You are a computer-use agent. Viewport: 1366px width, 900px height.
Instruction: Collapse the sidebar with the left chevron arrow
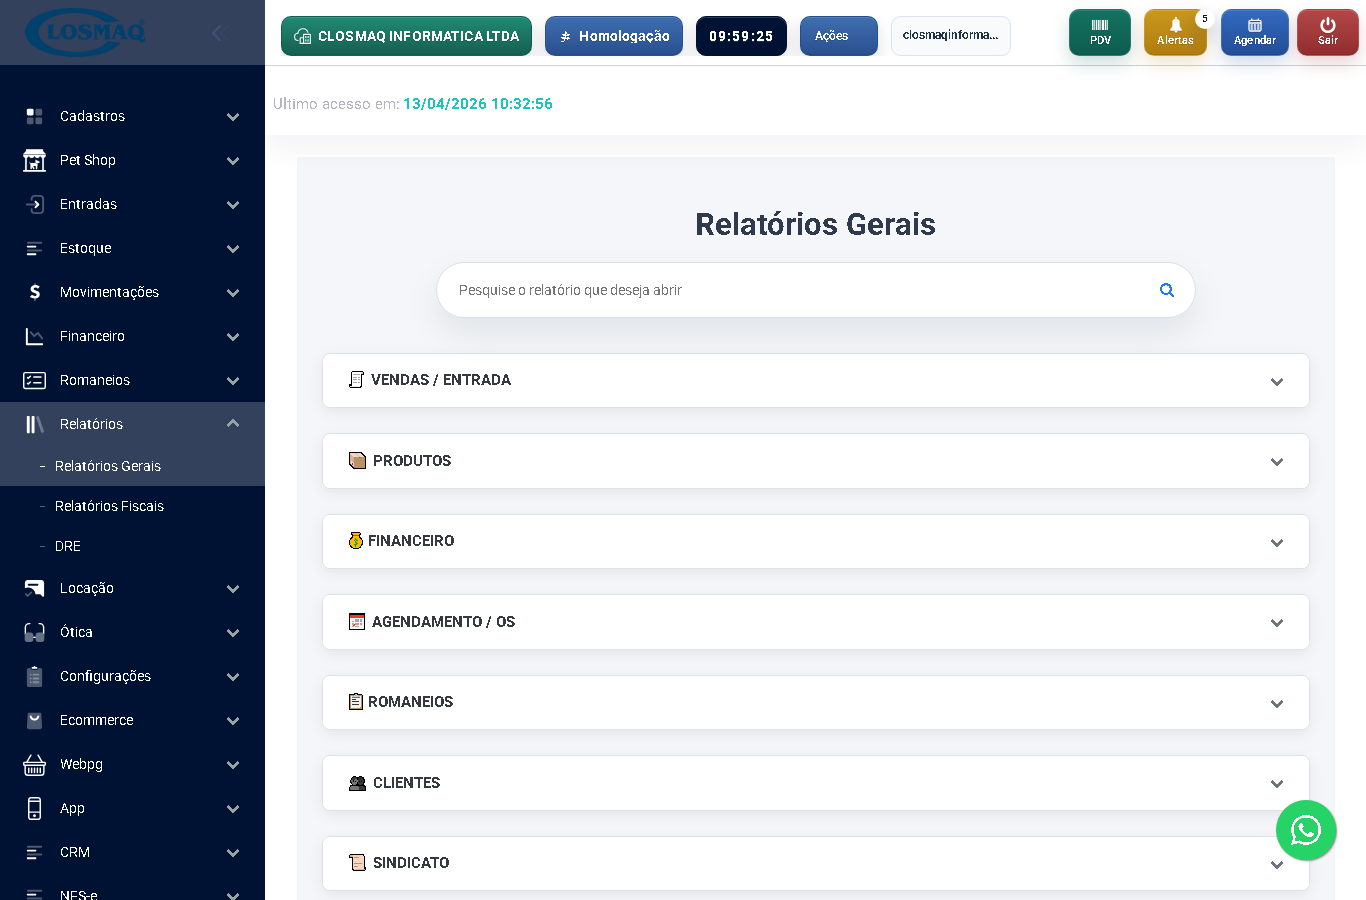(219, 32)
